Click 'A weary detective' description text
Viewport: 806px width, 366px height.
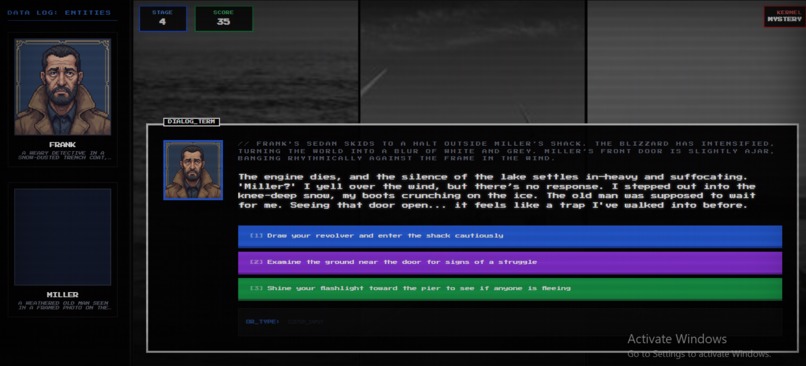point(63,156)
